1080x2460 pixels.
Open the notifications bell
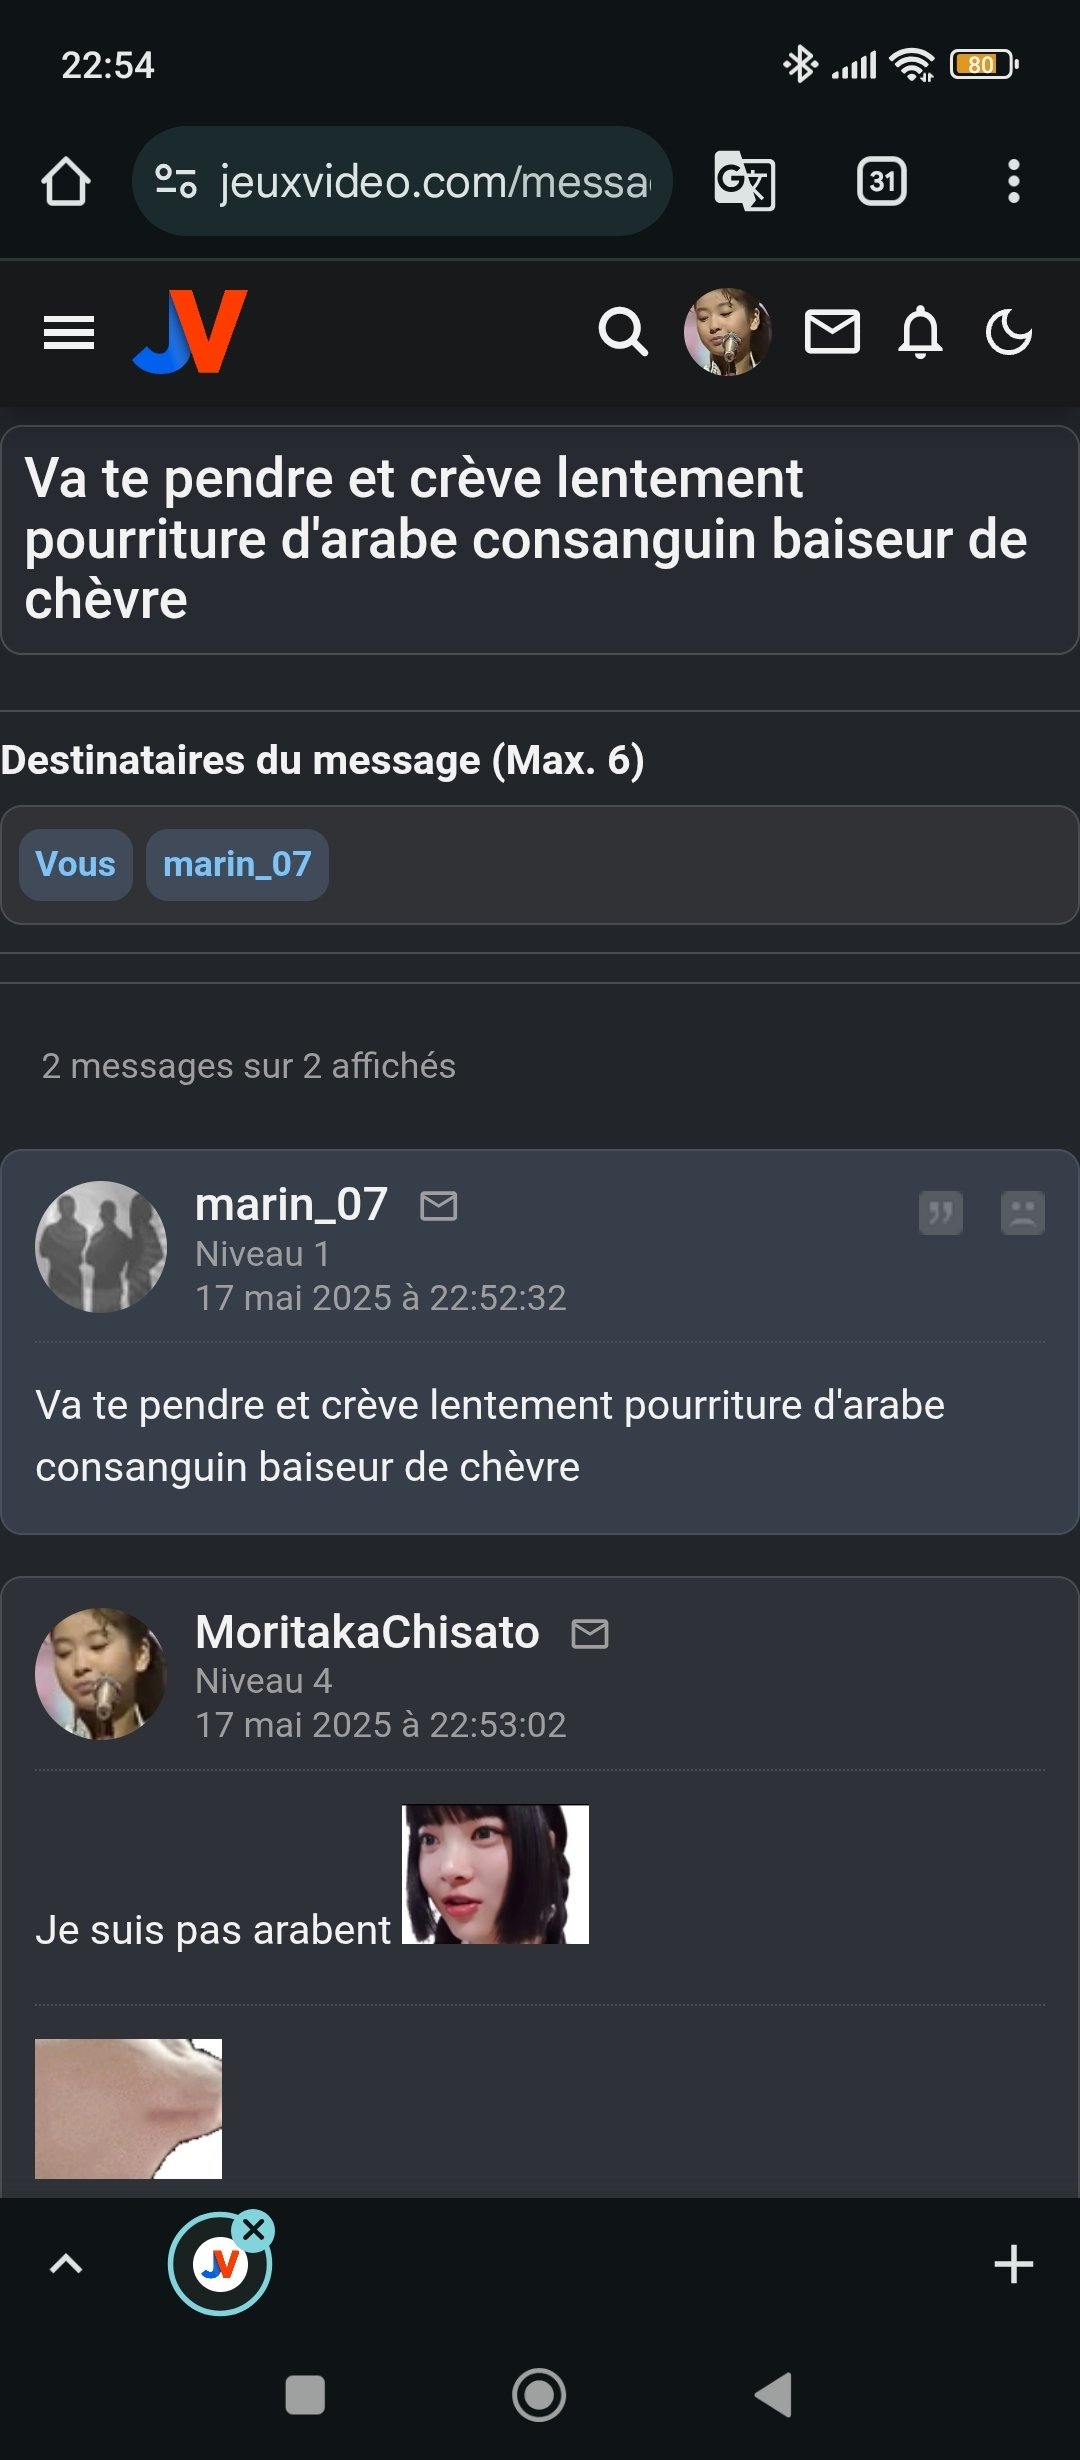(x=920, y=332)
